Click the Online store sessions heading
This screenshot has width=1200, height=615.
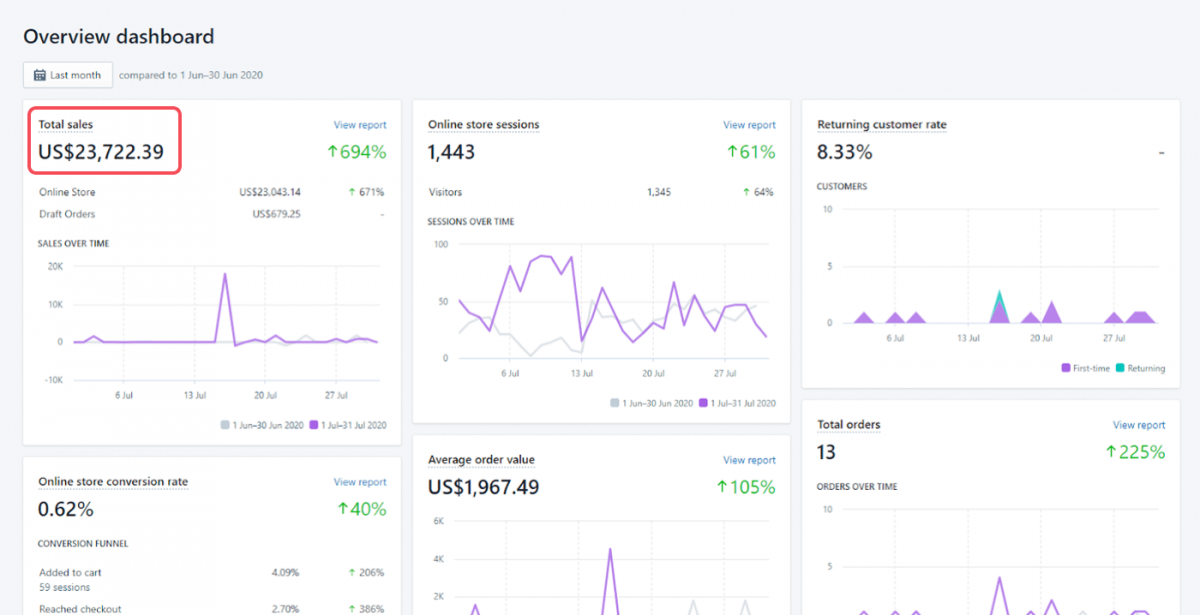pyautogui.click(x=483, y=125)
